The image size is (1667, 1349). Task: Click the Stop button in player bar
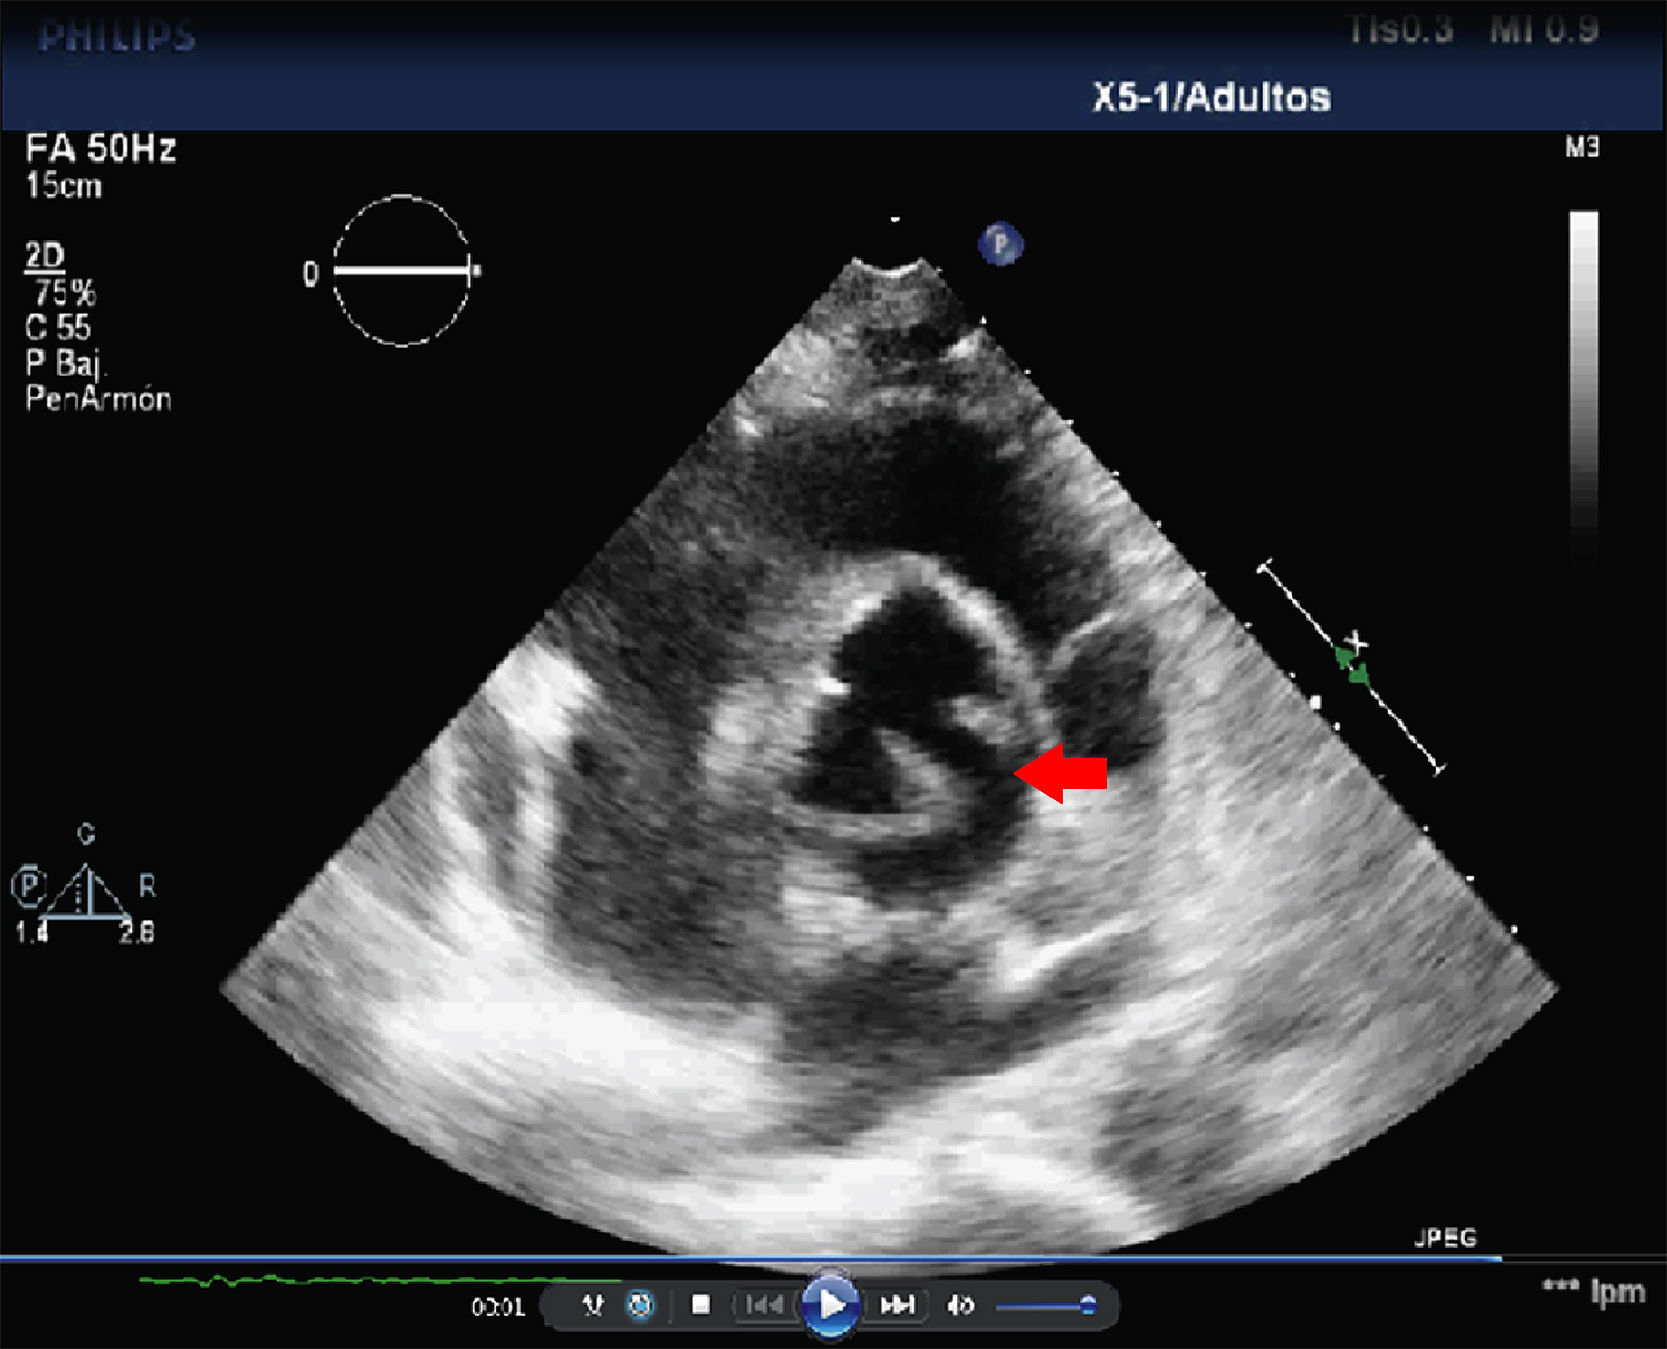pyautogui.click(x=701, y=1305)
